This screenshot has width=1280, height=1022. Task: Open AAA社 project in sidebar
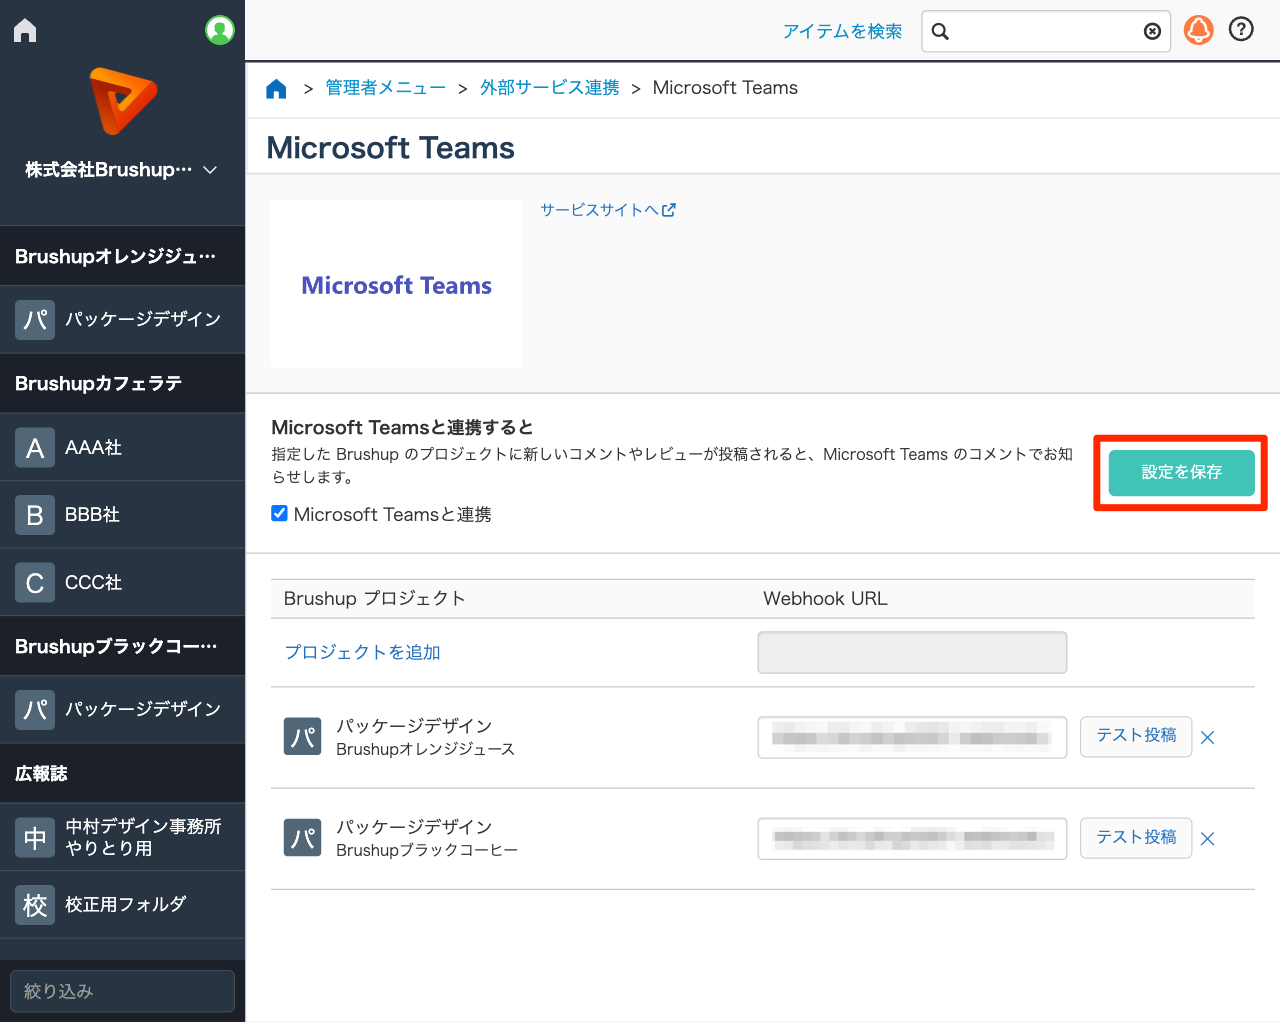click(122, 447)
